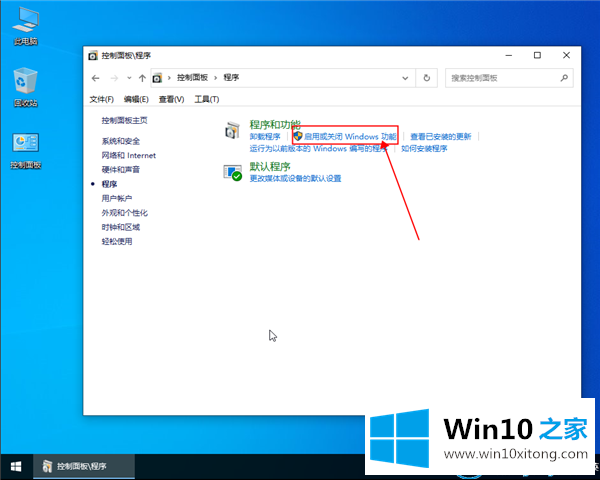600x480 pixels.
Task: Click the window title bar Control Panel icon
Action: [93, 56]
